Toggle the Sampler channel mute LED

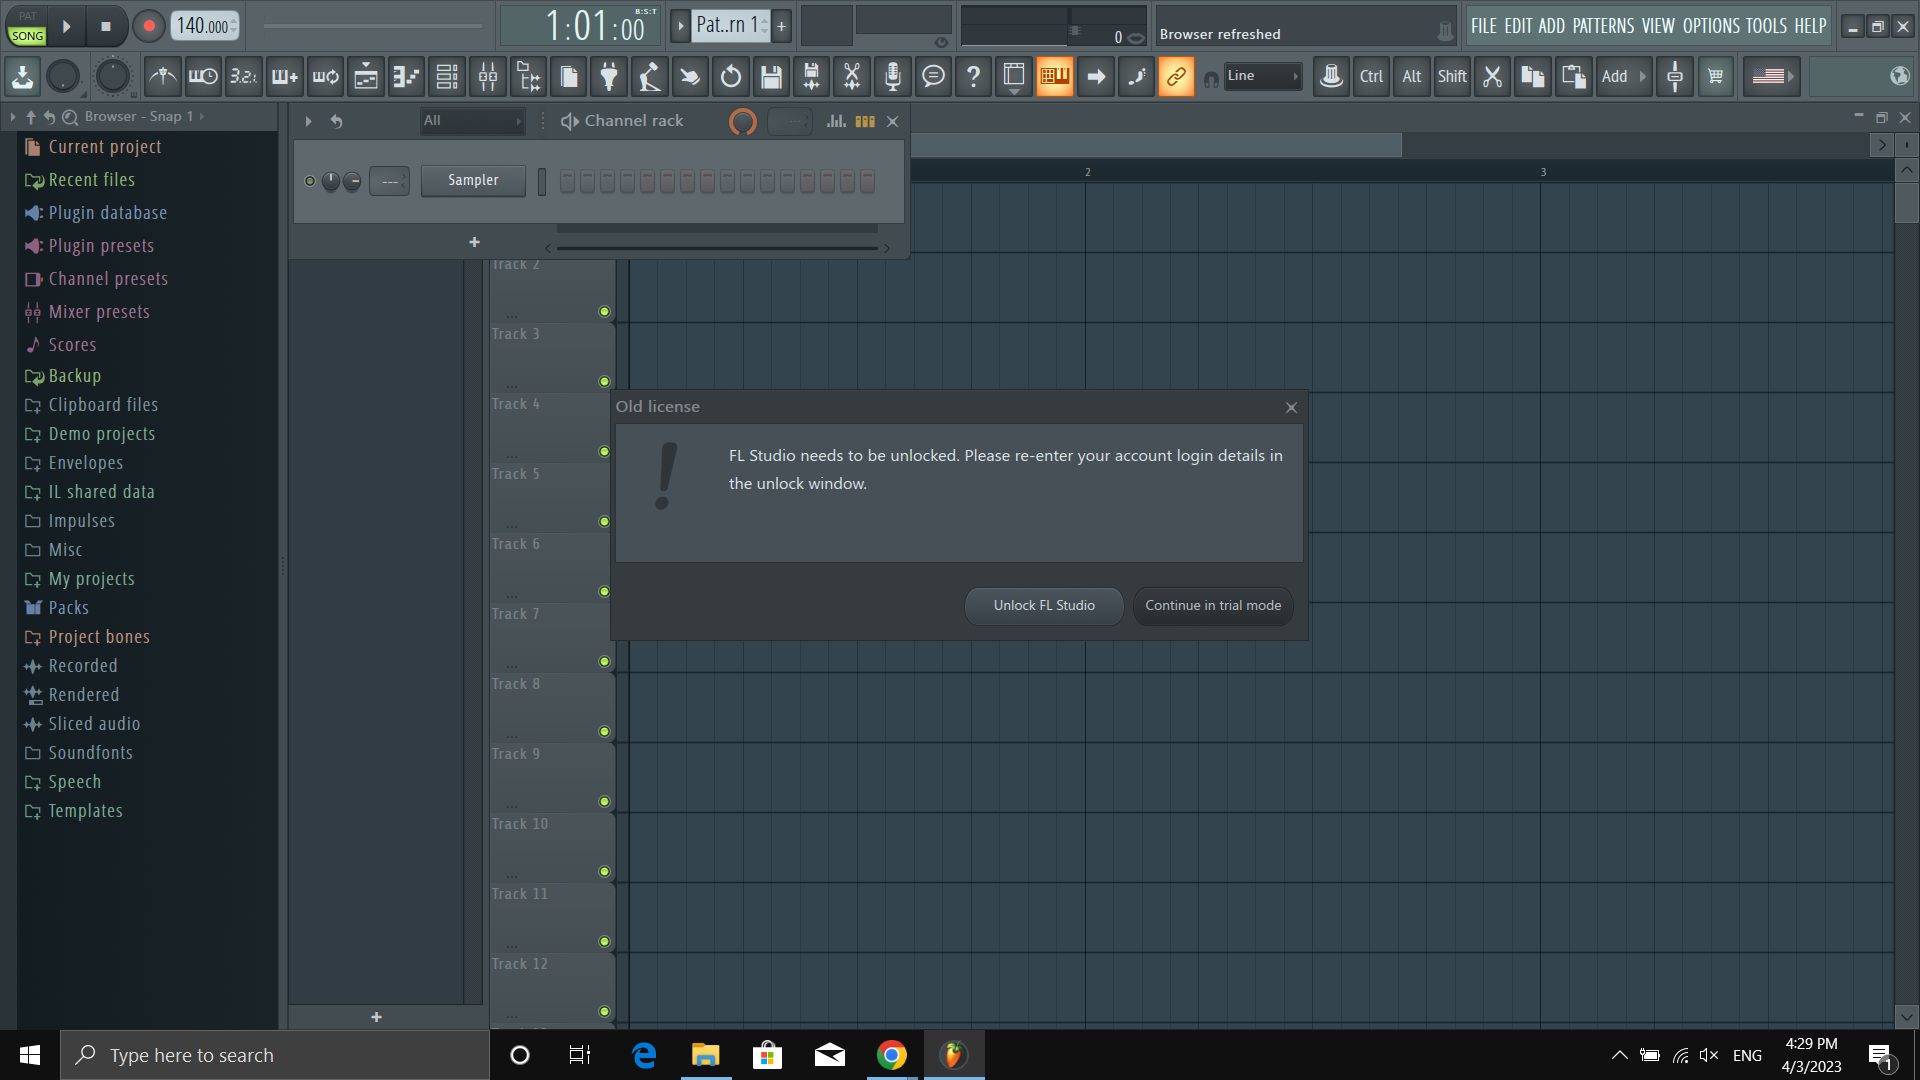(x=310, y=181)
